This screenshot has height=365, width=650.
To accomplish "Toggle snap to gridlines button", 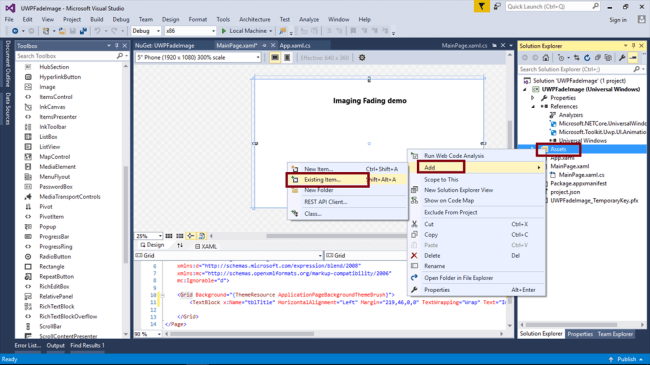I will click(x=179, y=236).
